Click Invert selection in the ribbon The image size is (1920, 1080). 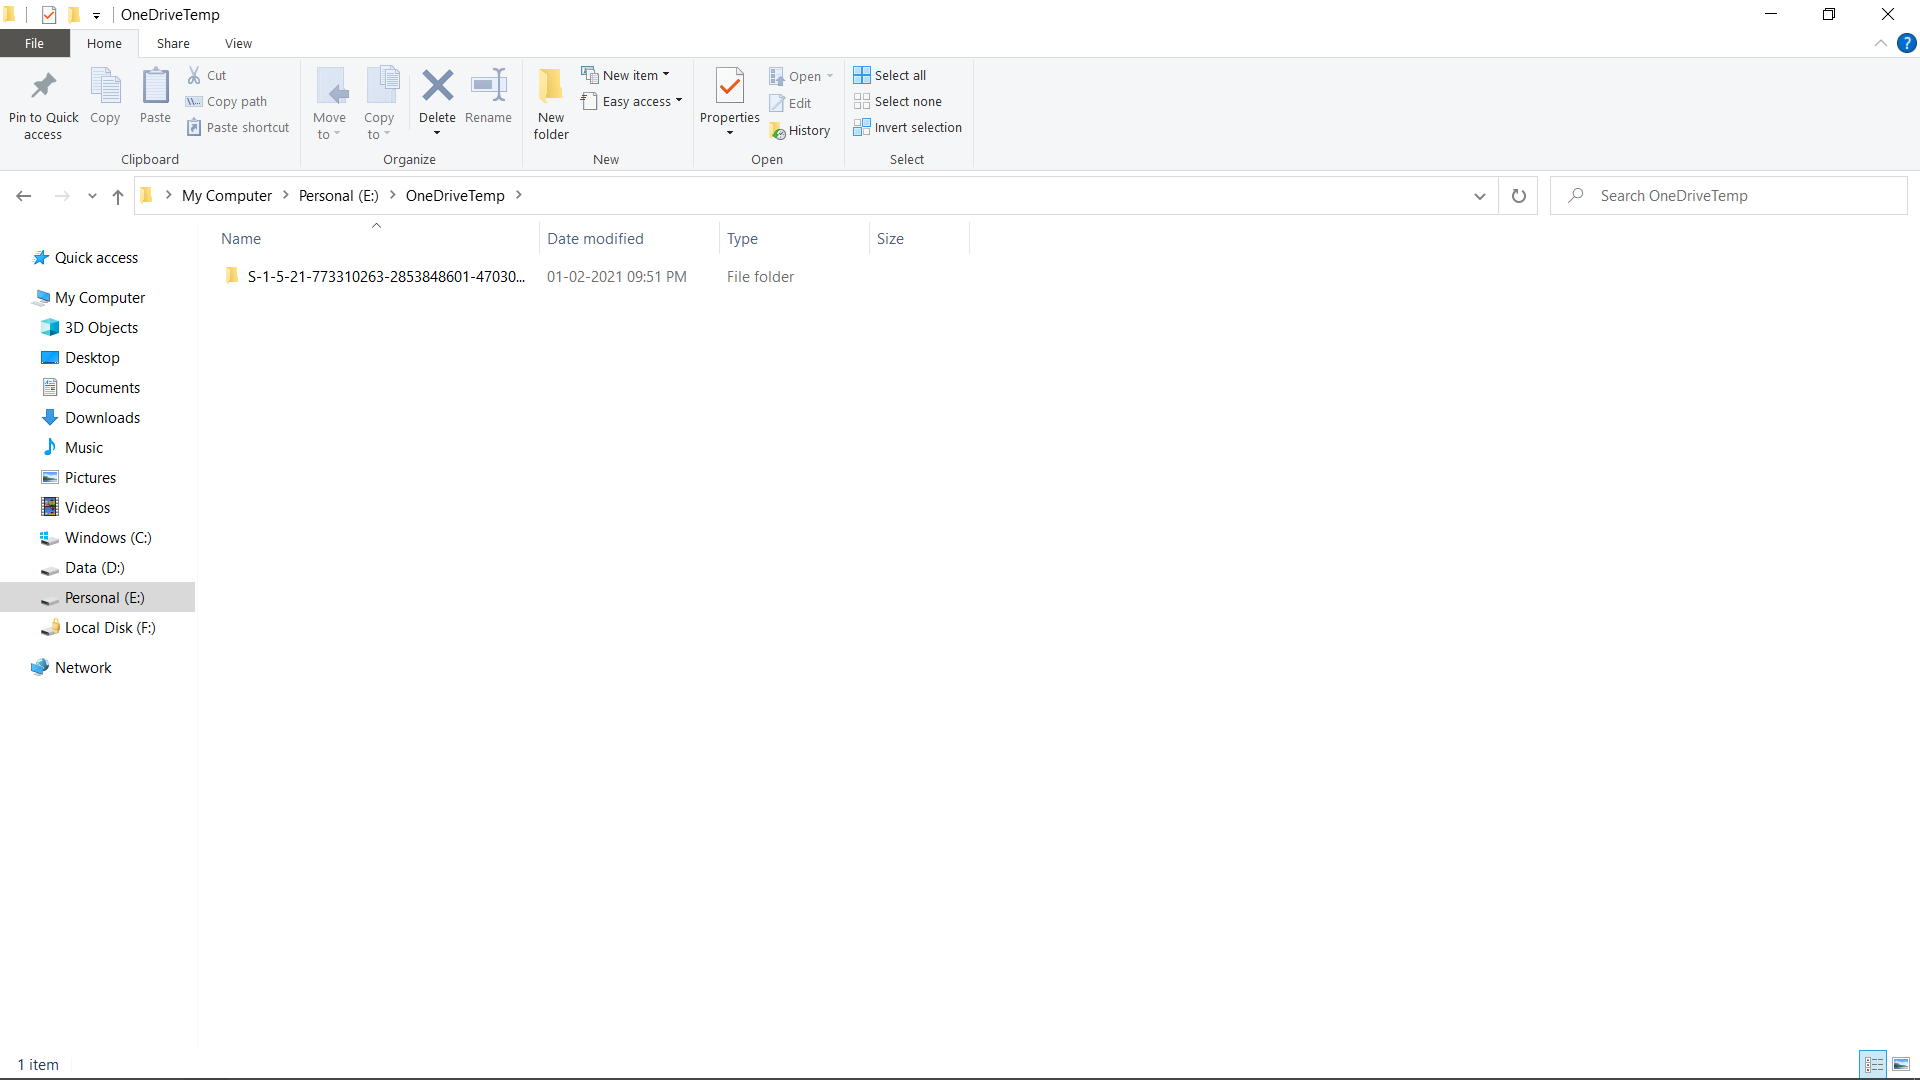[x=907, y=127]
